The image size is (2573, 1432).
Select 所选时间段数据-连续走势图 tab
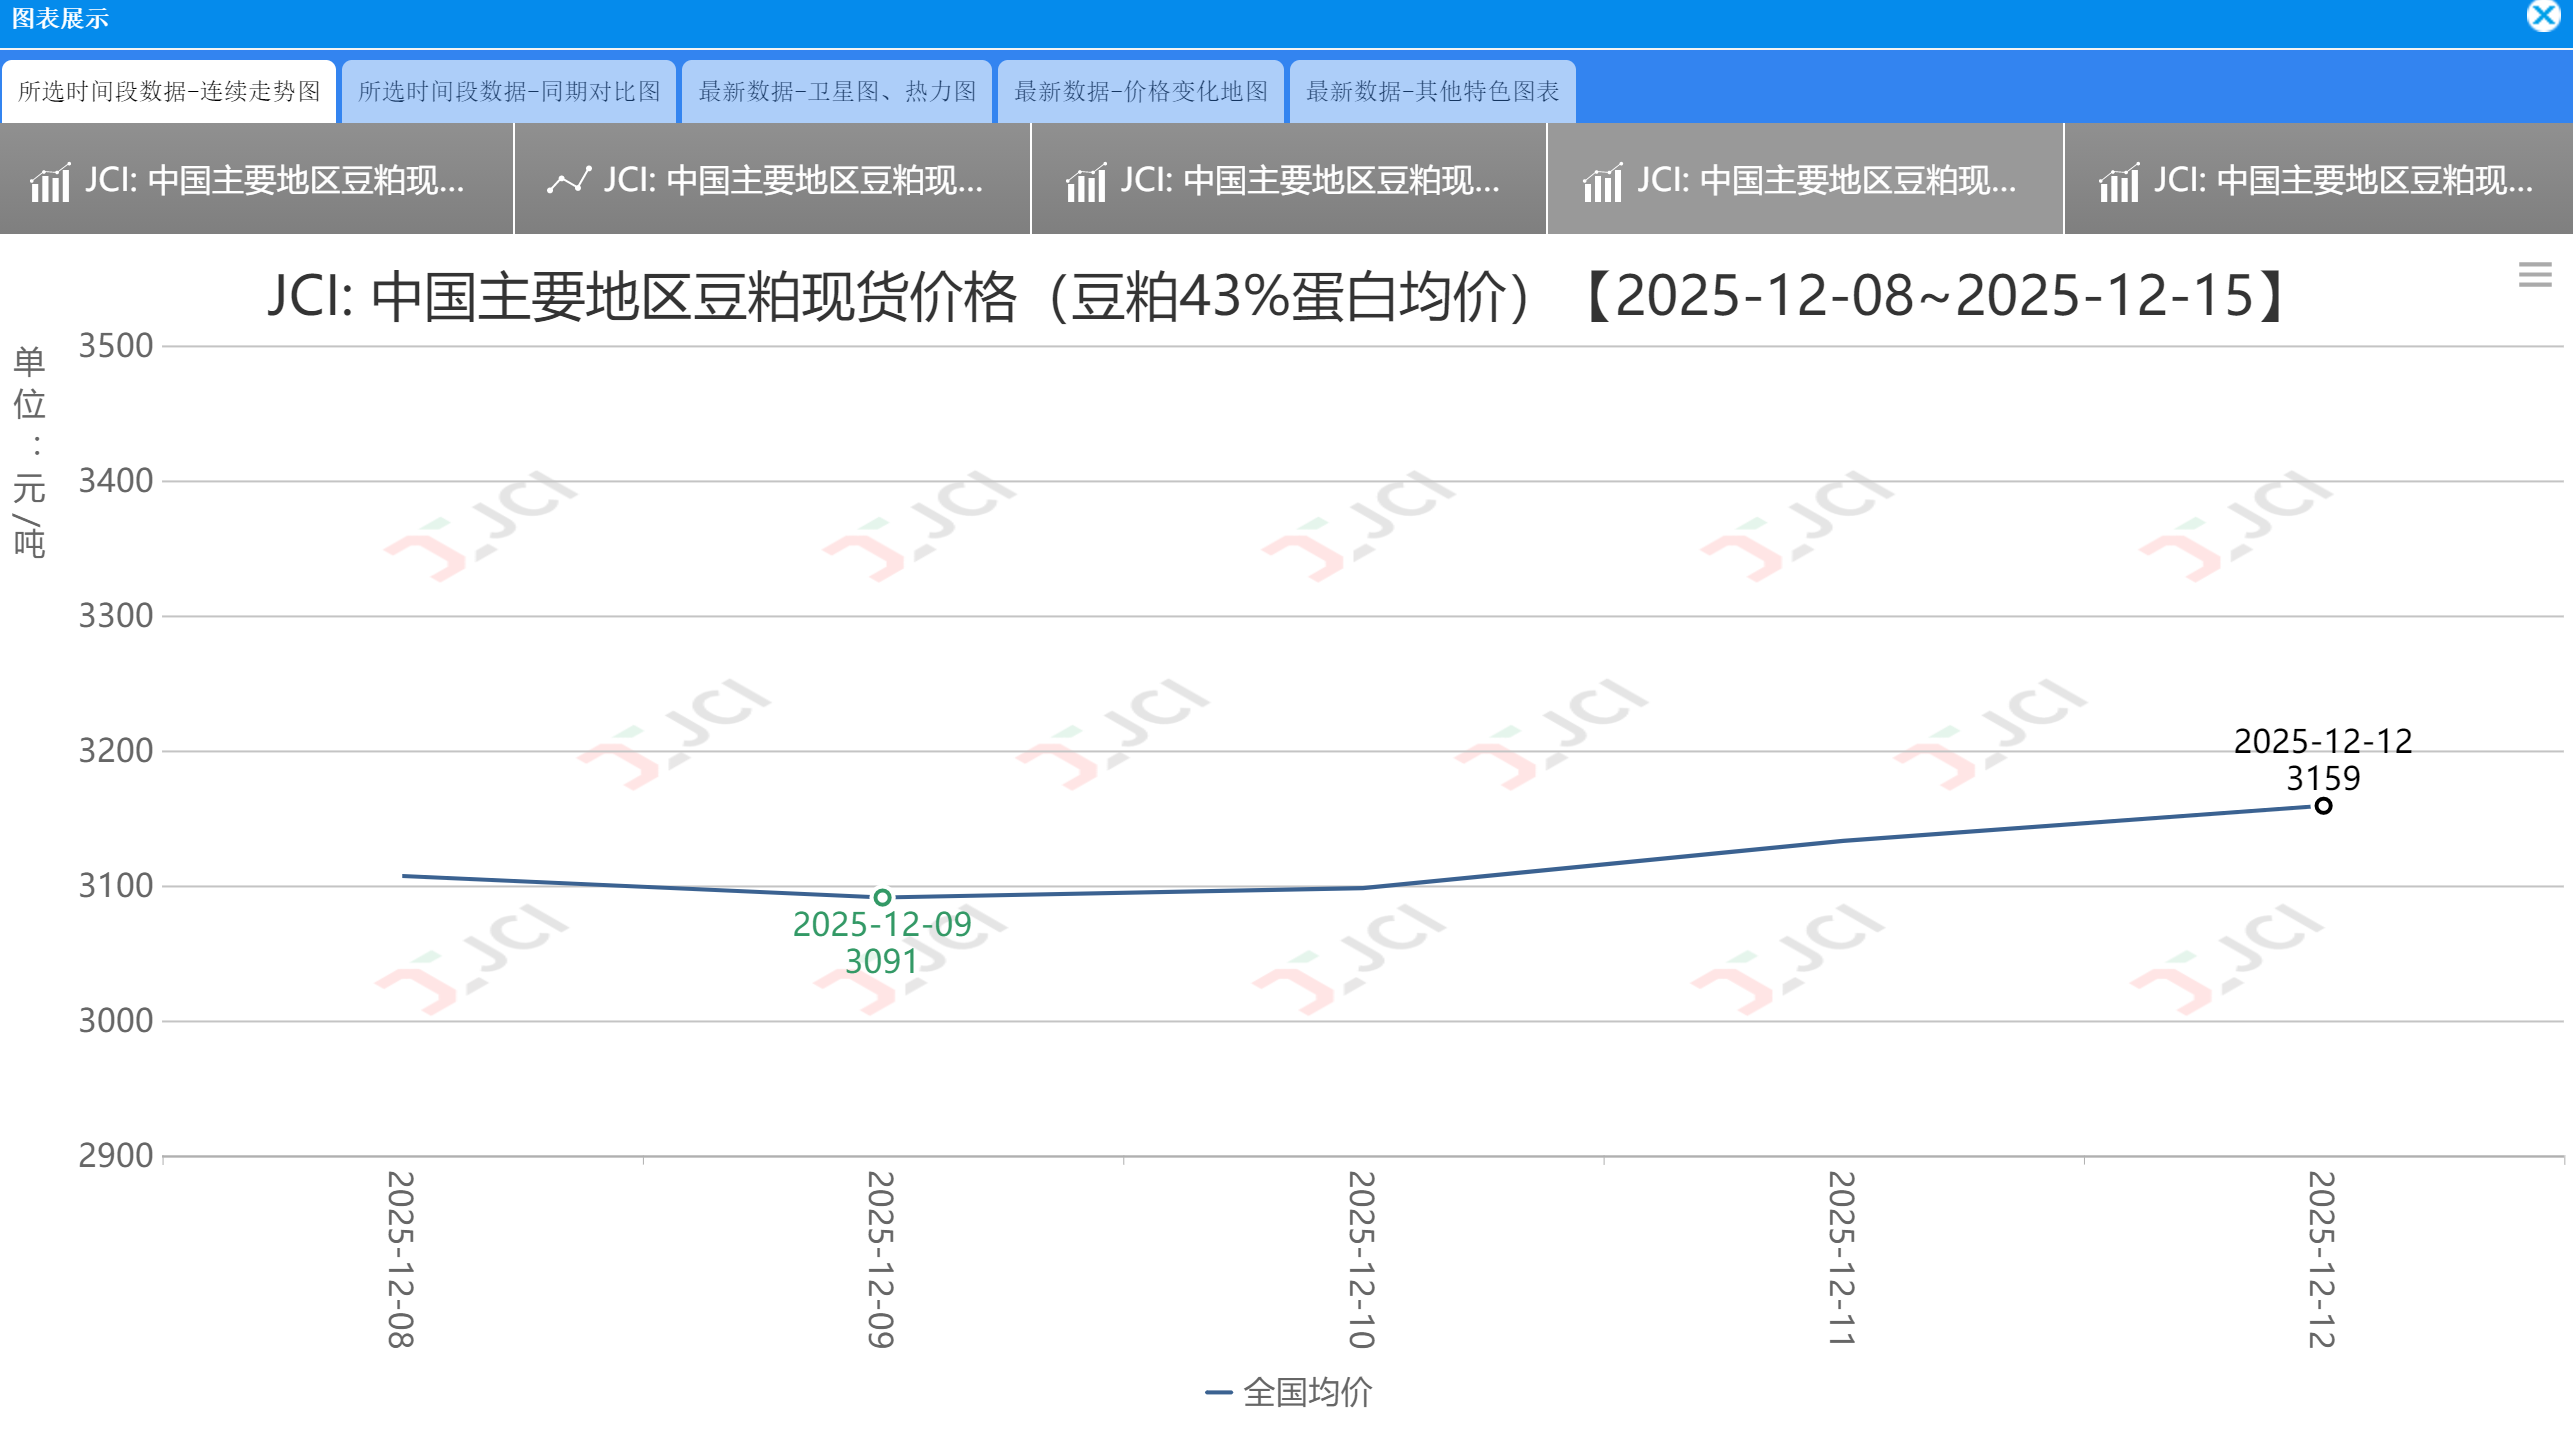click(x=169, y=92)
